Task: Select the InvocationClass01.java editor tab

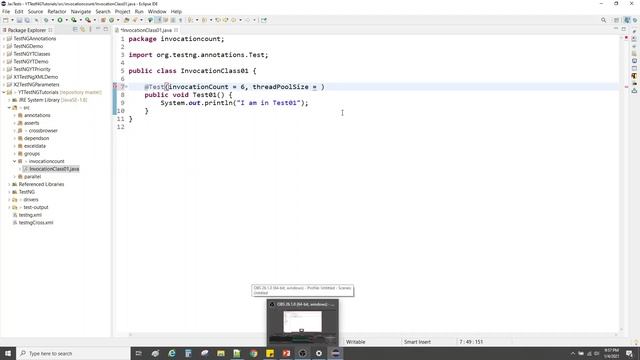Action: [146, 30]
